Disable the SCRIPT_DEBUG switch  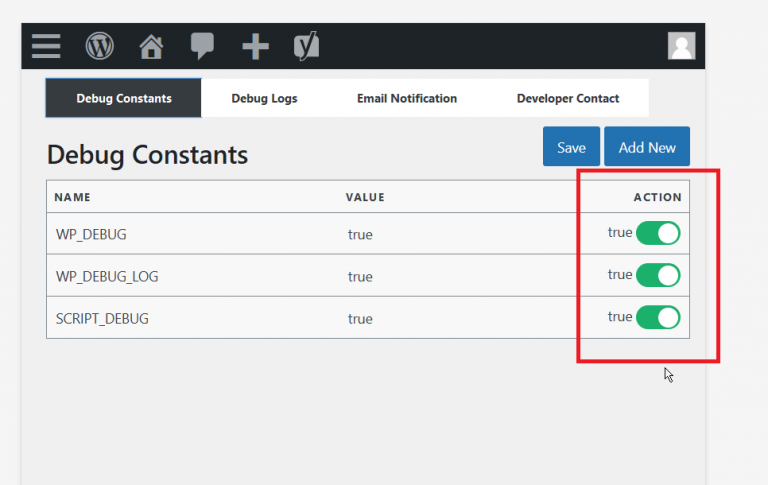coord(658,317)
